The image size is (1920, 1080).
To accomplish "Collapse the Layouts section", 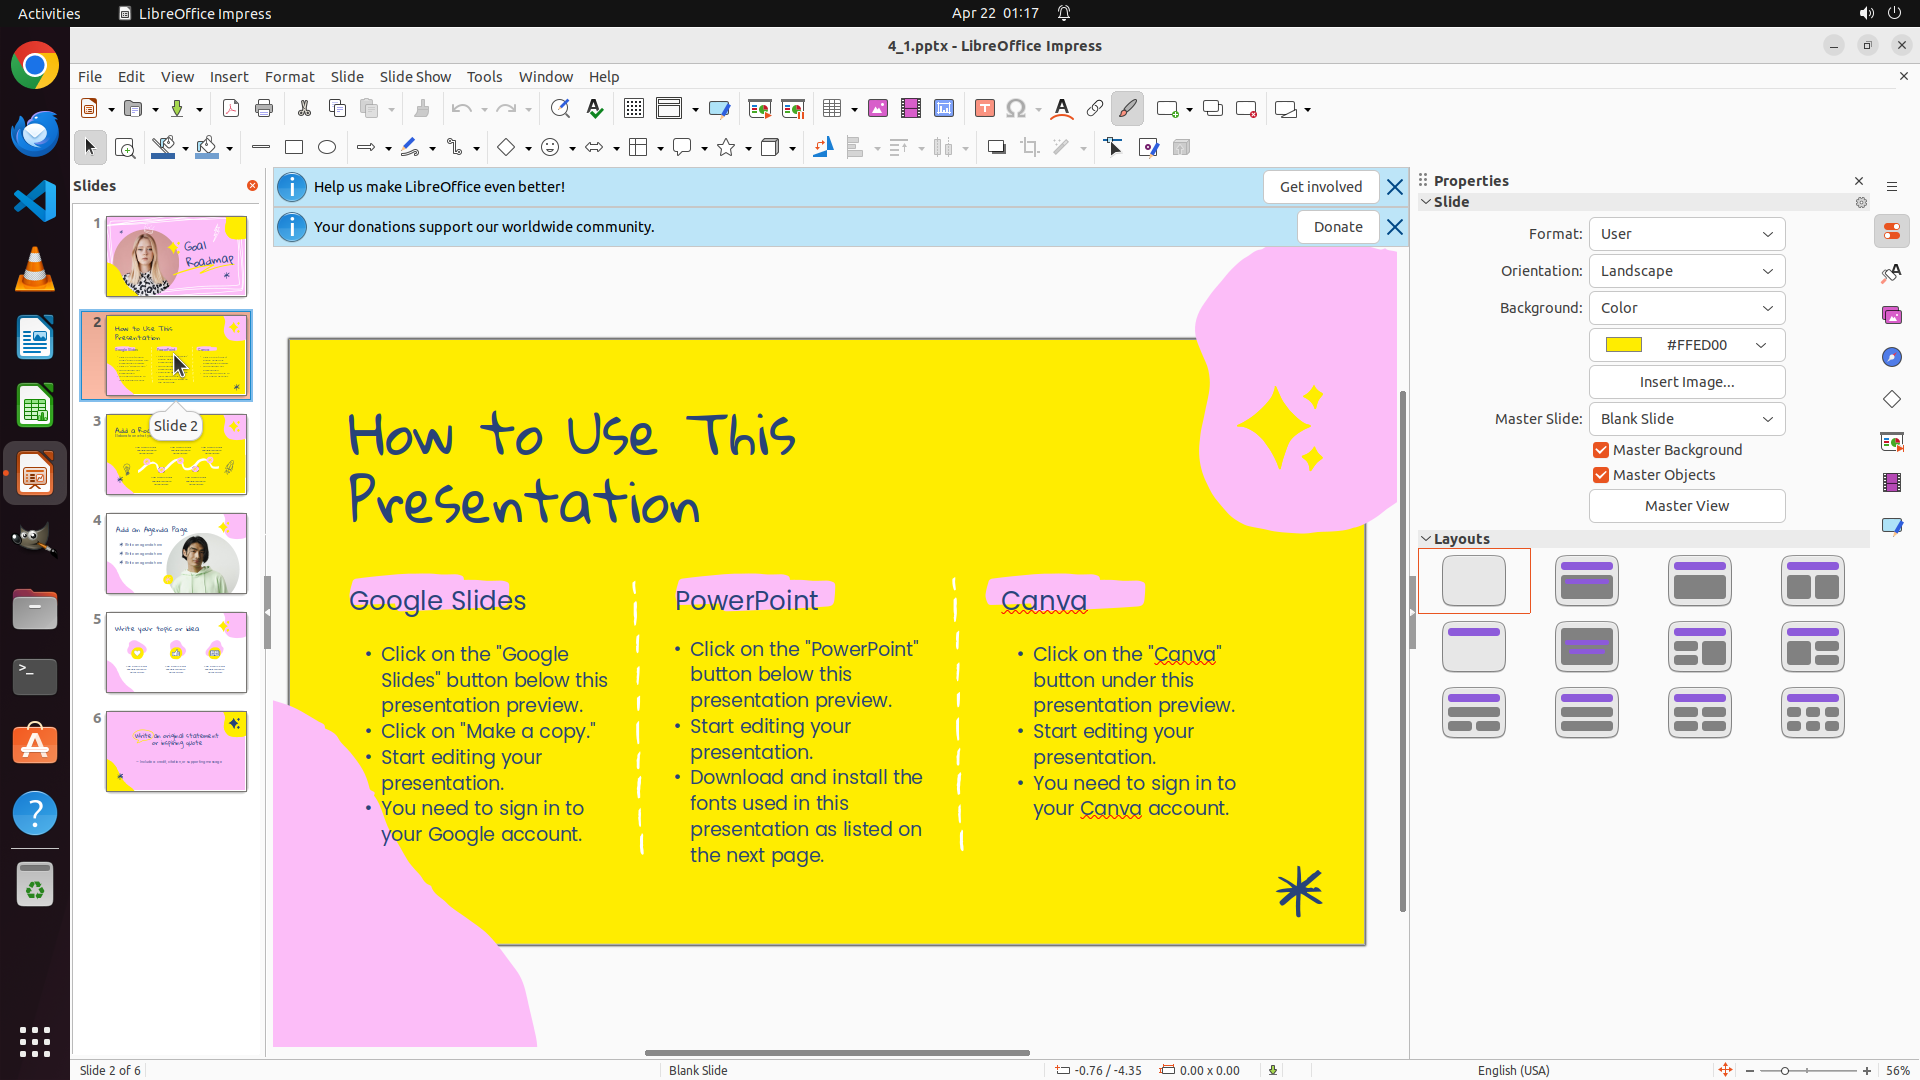I will 1427,539.
